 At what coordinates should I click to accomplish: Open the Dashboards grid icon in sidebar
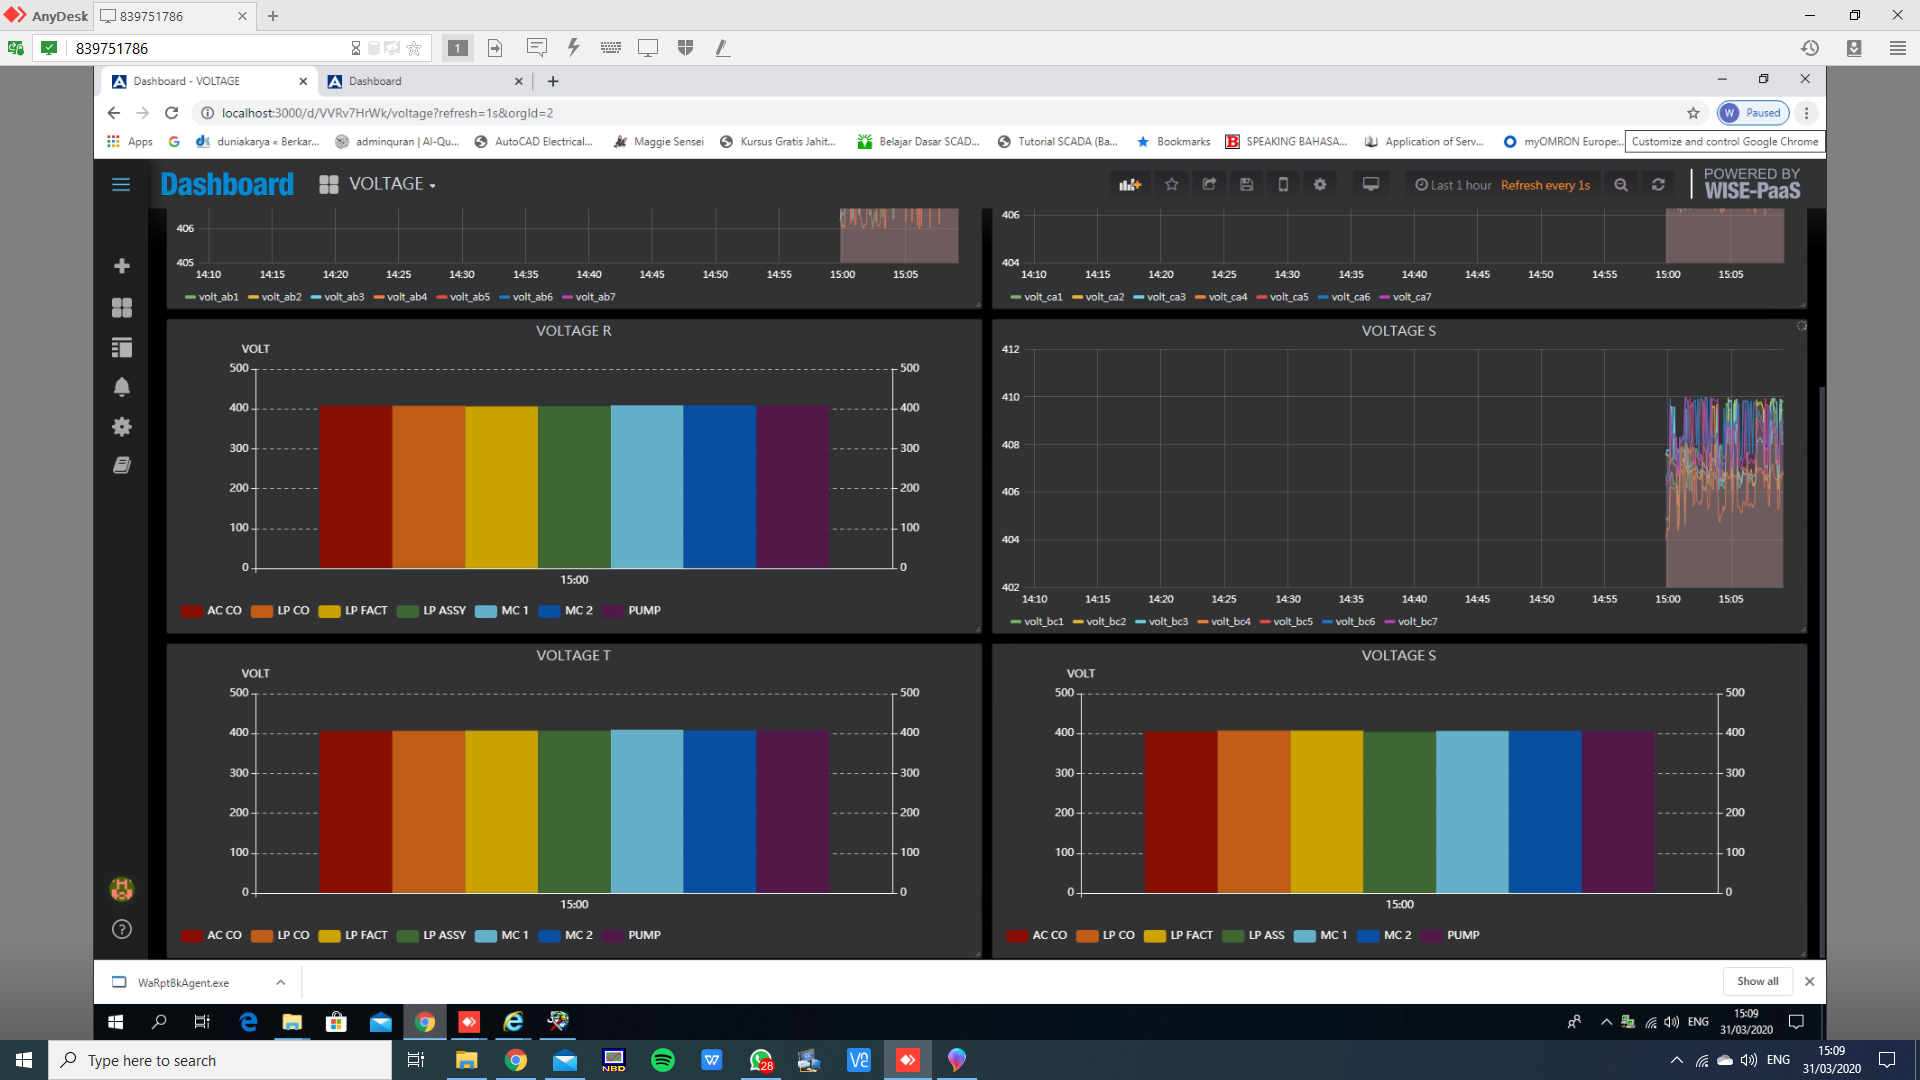coord(122,307)
